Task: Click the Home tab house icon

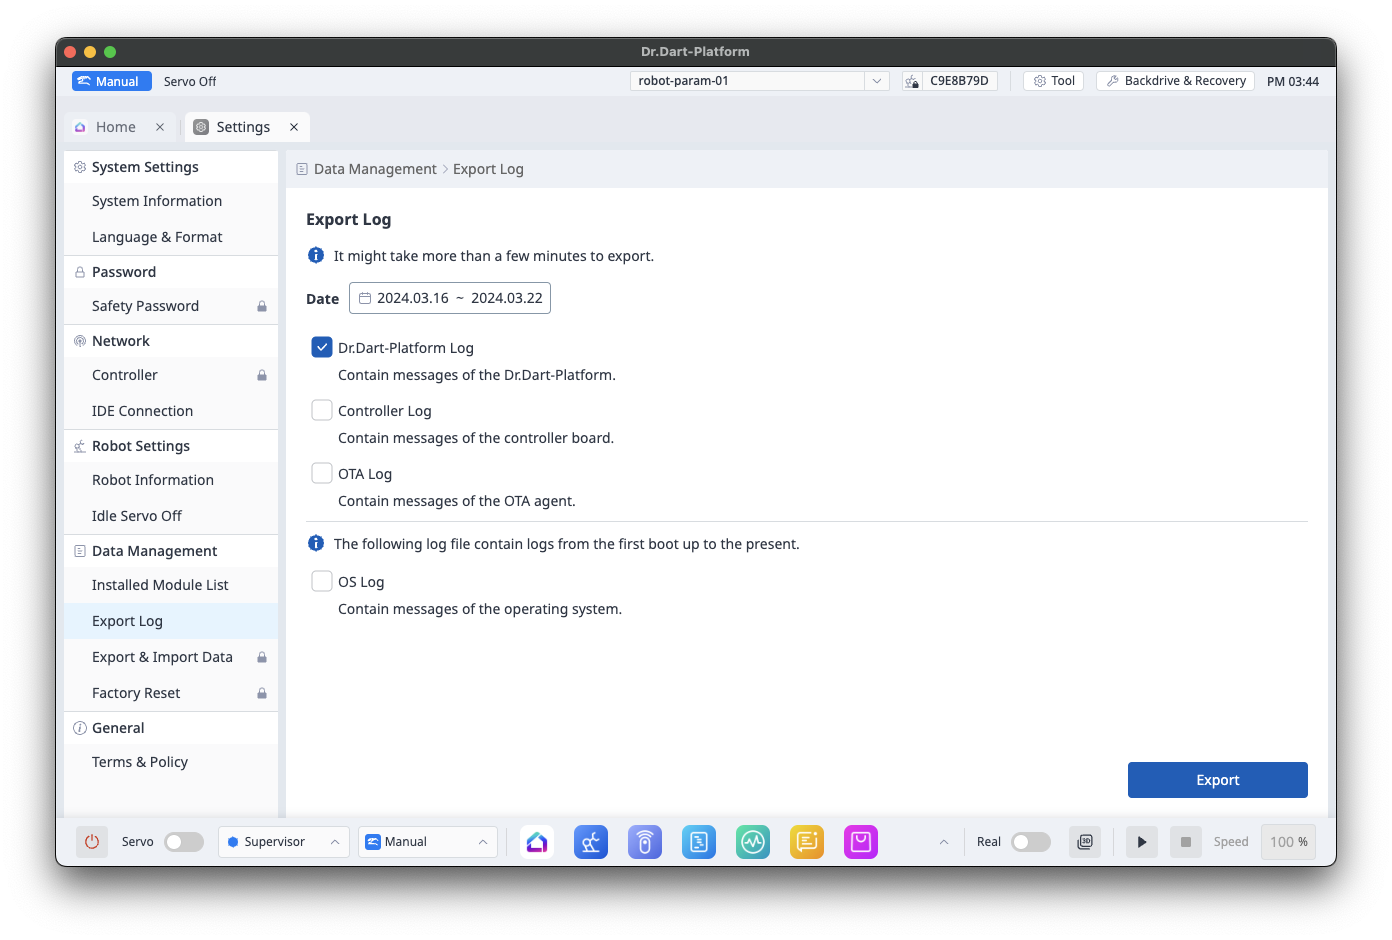Action: click(x=80, y=127)
